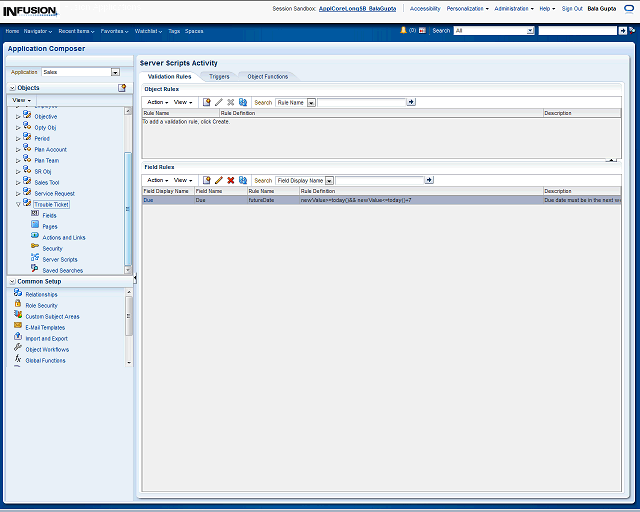Viewport: 640px width, 512px height.
Task: Expand the Service Request tree node
Action: pyautogui.click(x=17, y=193)
